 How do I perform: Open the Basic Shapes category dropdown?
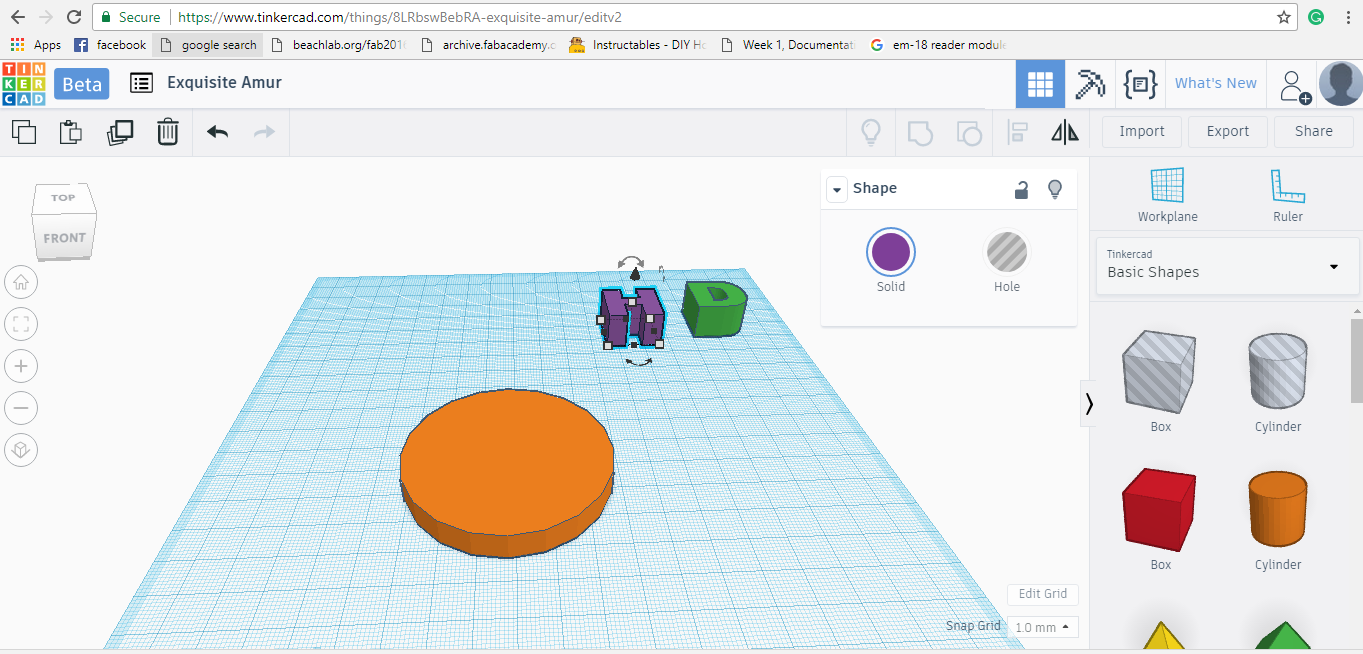point(1228,265)
